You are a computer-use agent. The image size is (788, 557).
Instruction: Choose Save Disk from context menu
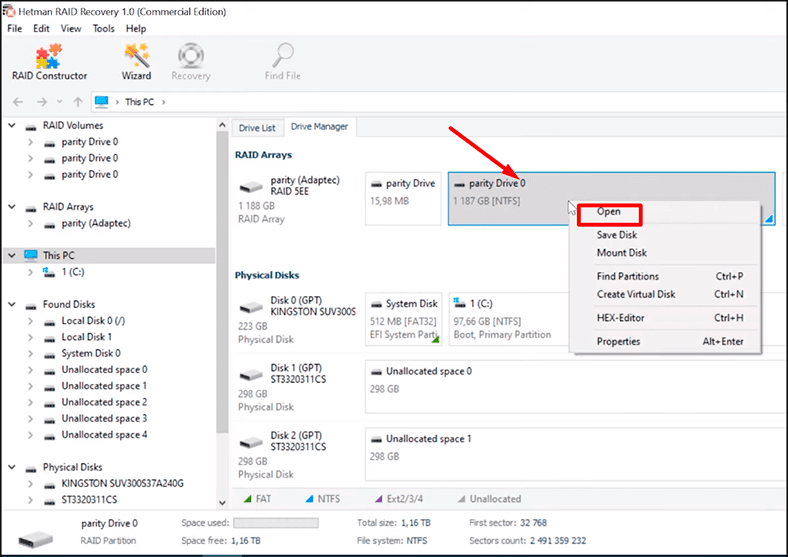[617, 235]
